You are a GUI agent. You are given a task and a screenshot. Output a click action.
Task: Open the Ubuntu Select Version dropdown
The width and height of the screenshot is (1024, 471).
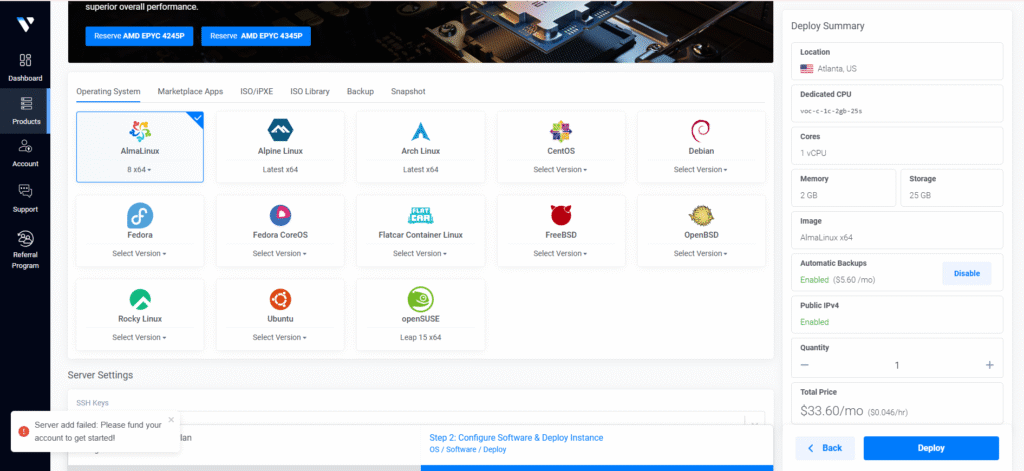coord(280,337)
